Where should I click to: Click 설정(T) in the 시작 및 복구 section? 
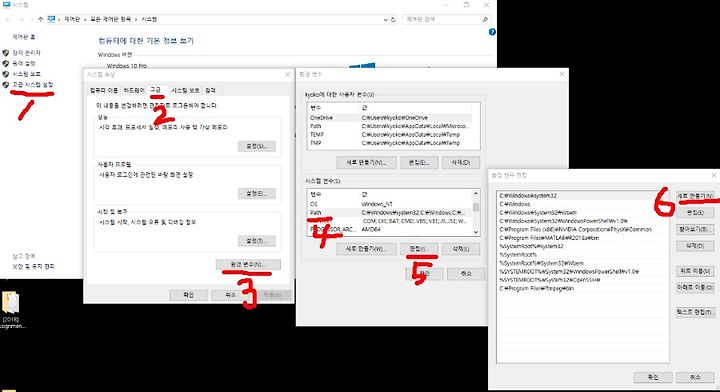coord(257,241)
